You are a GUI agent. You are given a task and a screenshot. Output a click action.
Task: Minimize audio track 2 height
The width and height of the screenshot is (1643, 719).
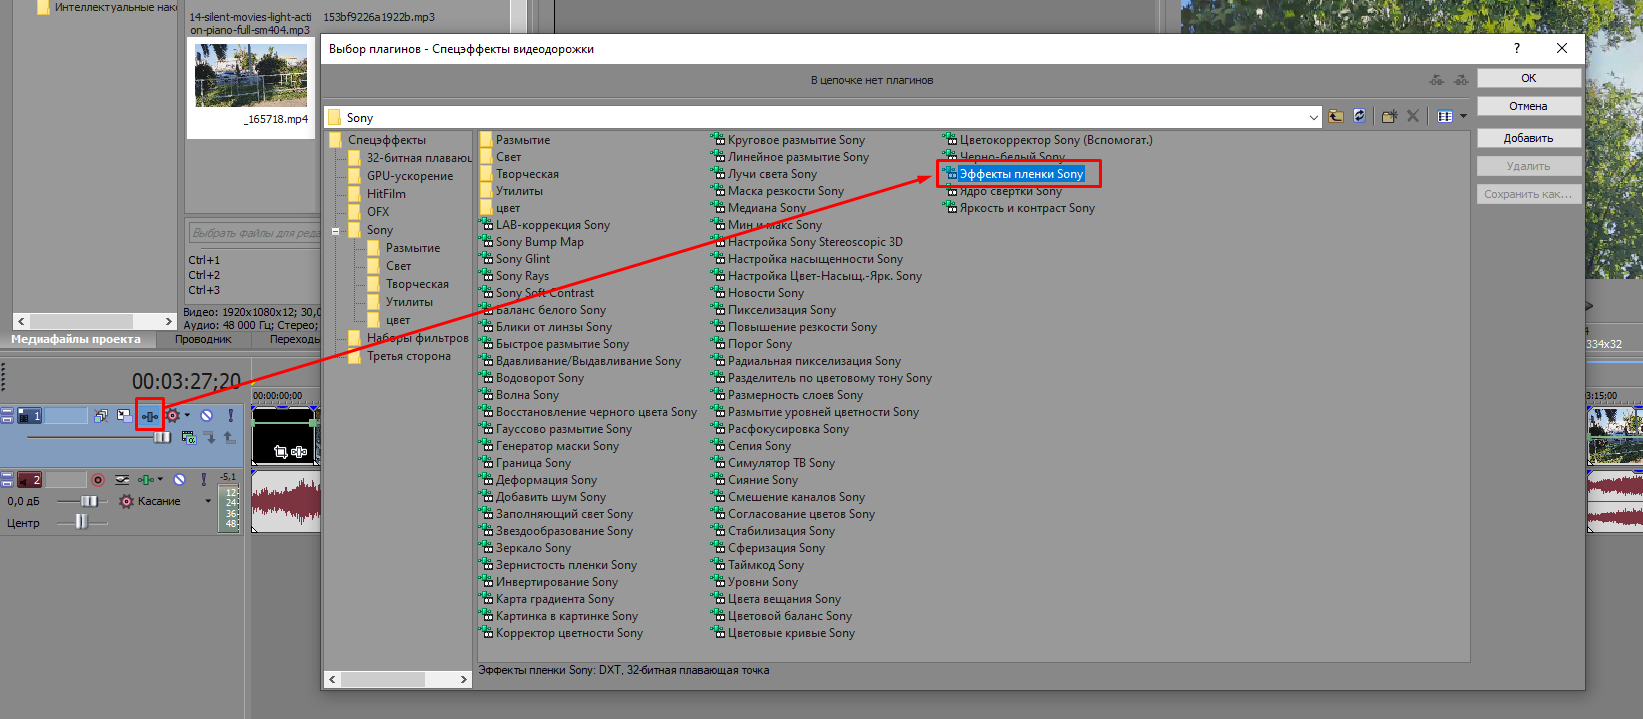(7, 475)
